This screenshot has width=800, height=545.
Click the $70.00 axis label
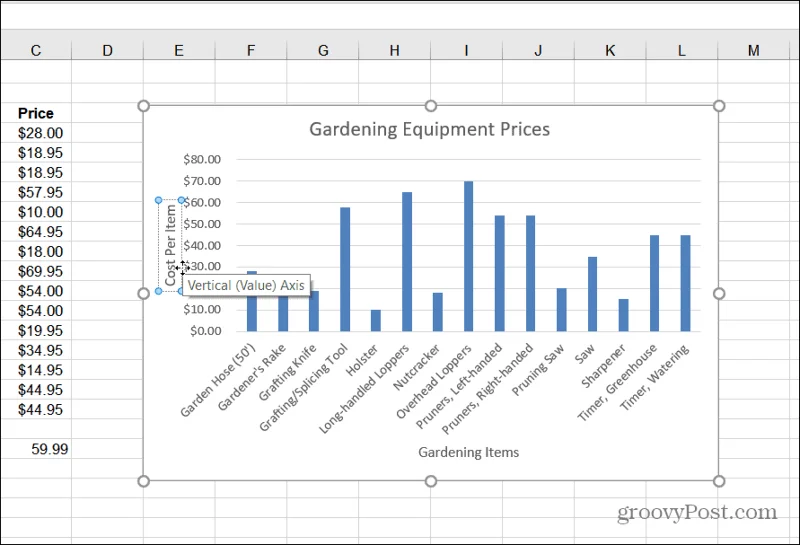point(202,181)
